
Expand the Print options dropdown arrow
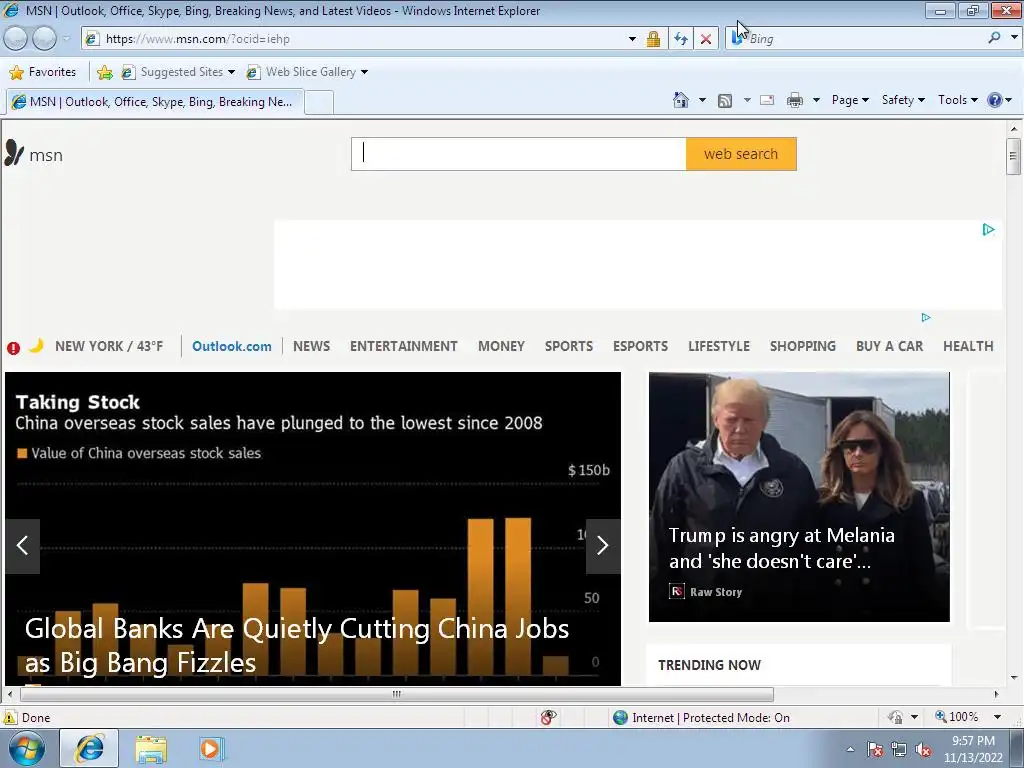pos(816,100)
